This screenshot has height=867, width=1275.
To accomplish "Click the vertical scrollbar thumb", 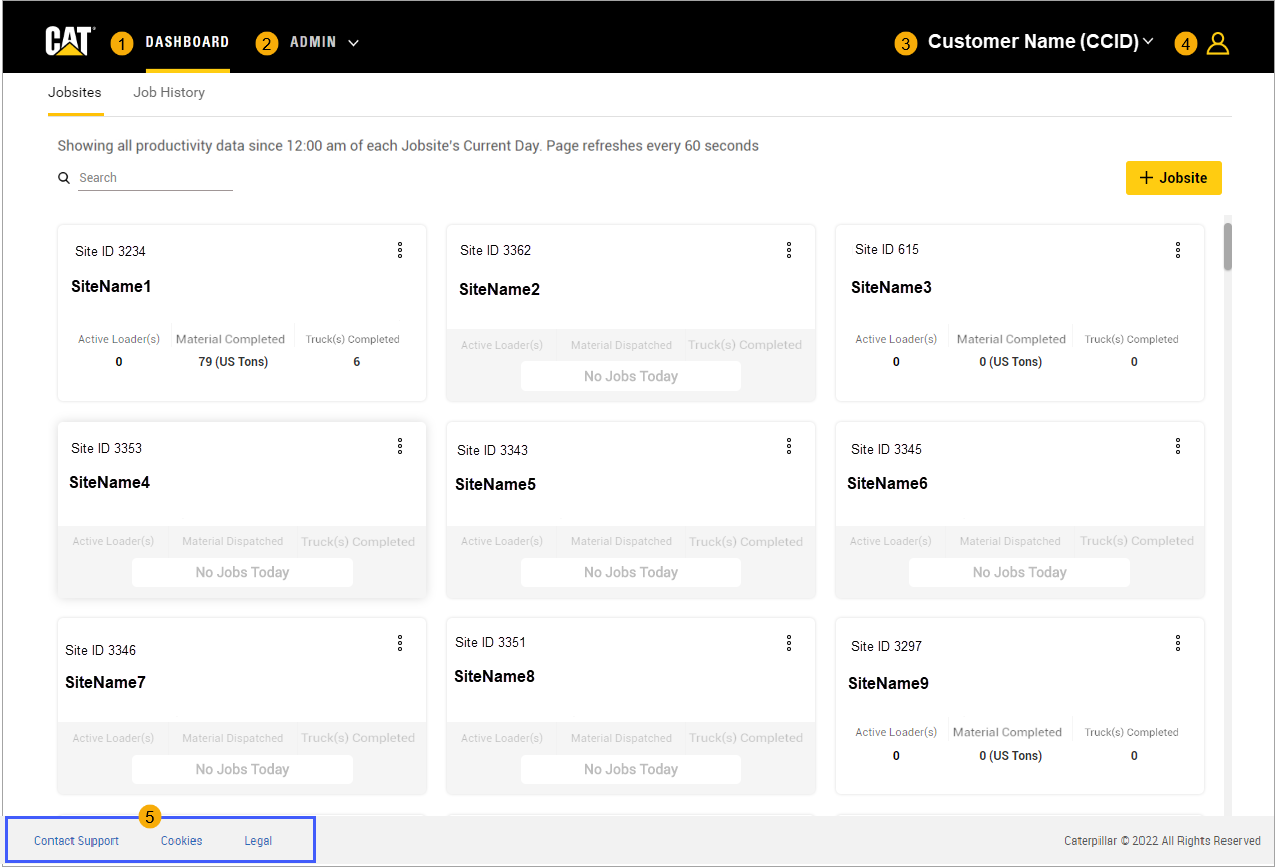I will pos(1227,246).
